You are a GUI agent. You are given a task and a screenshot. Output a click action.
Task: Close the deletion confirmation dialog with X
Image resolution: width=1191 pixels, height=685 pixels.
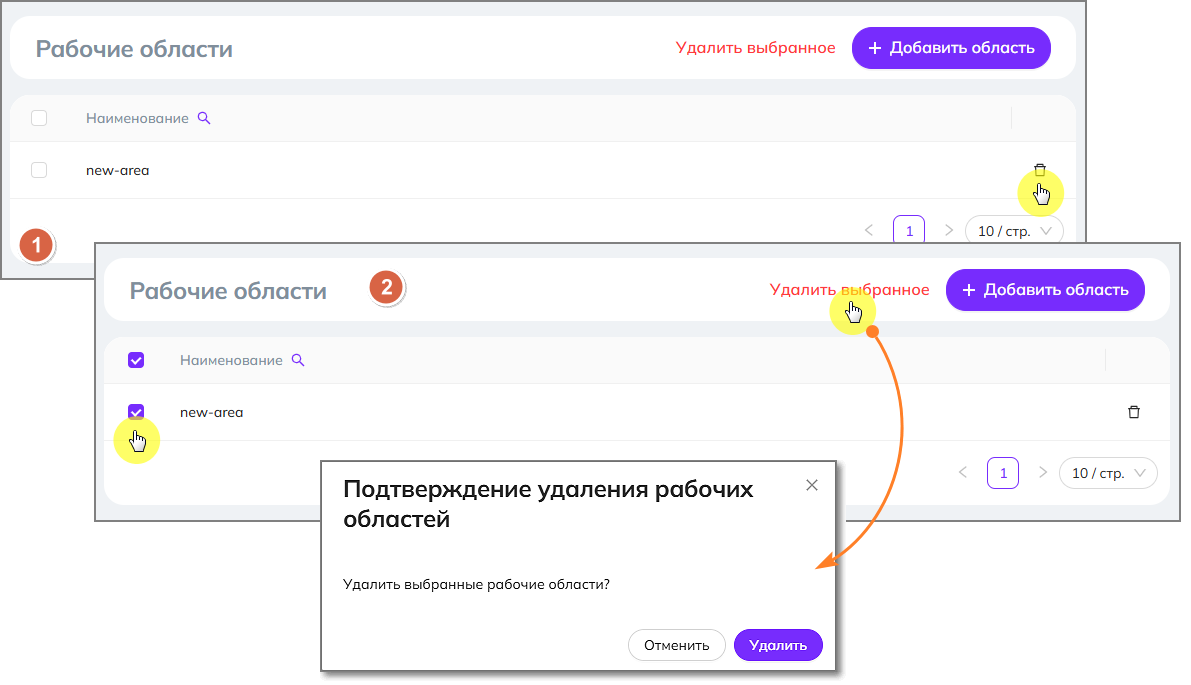812,485
